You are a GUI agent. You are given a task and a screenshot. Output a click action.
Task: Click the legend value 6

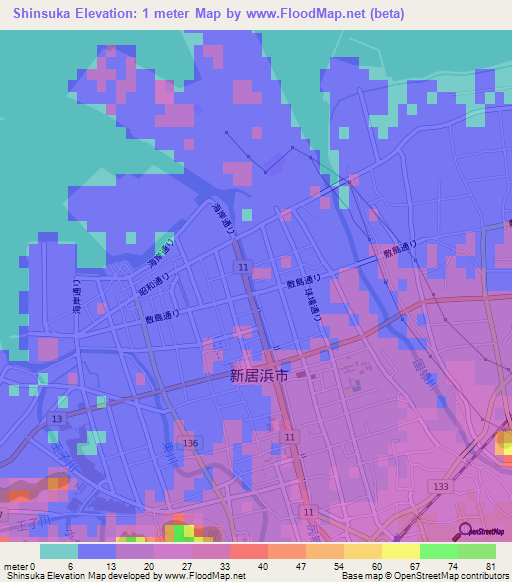pos(70,567)
